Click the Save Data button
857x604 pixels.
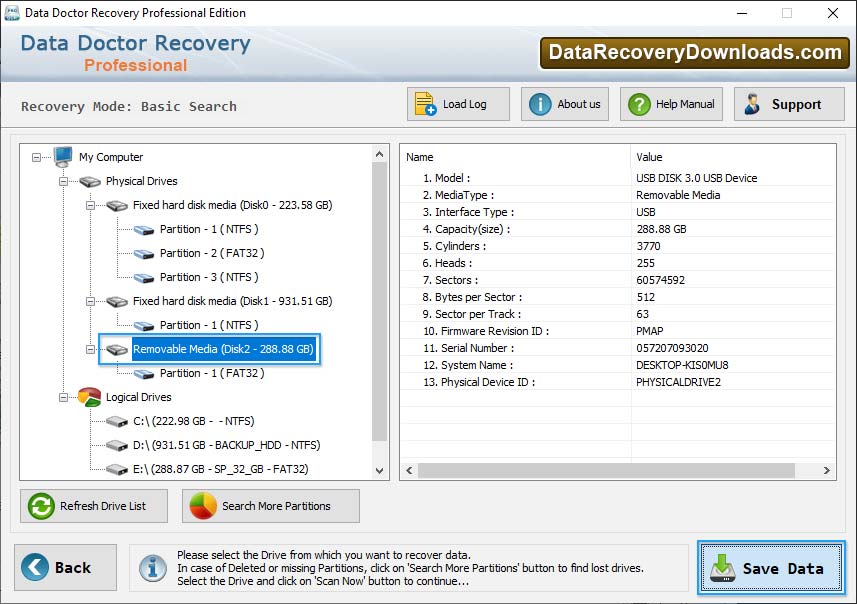pyautogui.click(x=771, y=568)
